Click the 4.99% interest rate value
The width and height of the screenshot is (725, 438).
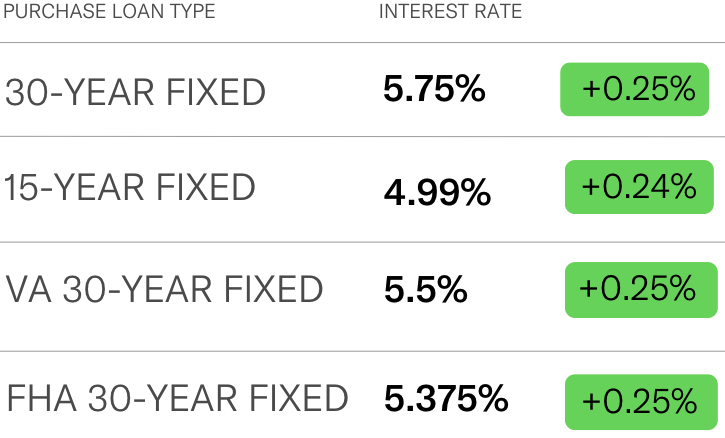(437, 192)
